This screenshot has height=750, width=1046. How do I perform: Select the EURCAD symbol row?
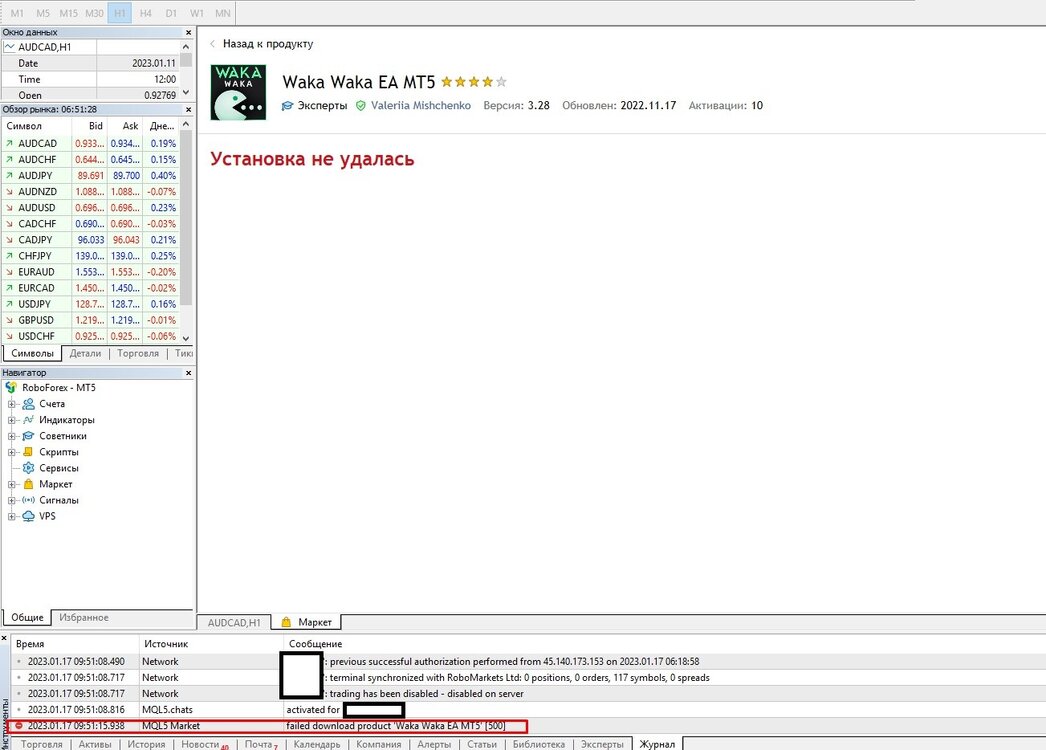[91, 288]
